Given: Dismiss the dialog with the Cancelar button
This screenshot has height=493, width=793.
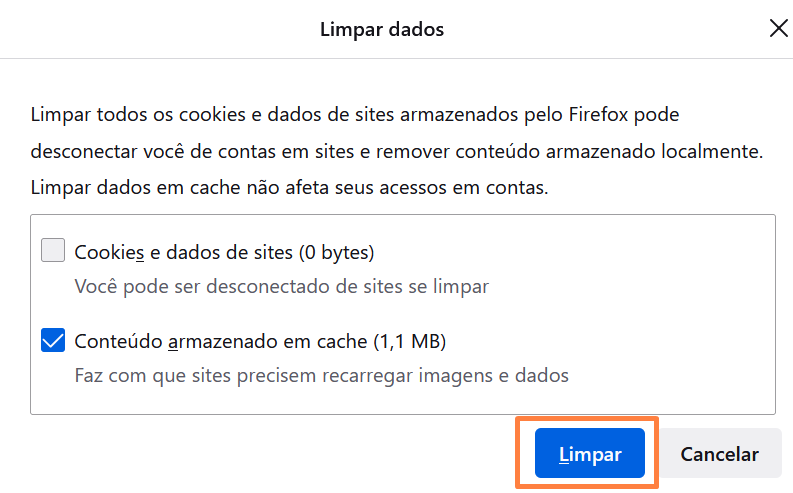Looking at the screenshot, I should [x=720, y=453].
